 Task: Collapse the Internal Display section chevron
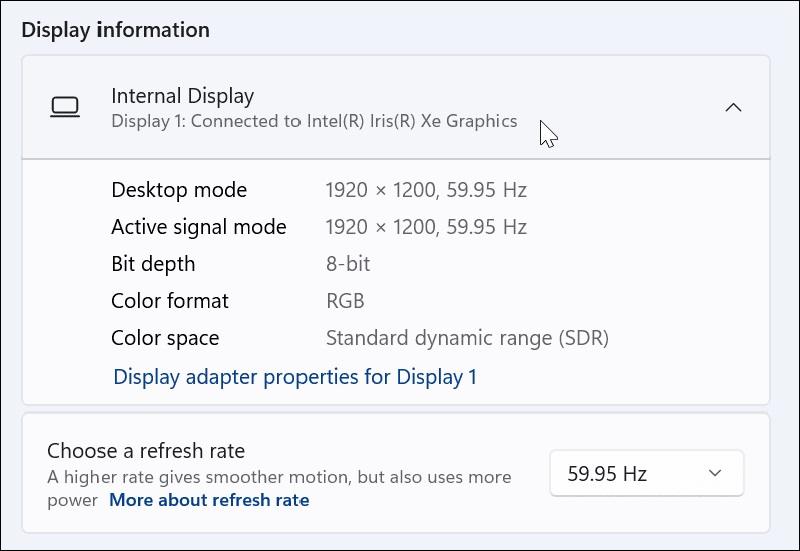click(733, 107)
